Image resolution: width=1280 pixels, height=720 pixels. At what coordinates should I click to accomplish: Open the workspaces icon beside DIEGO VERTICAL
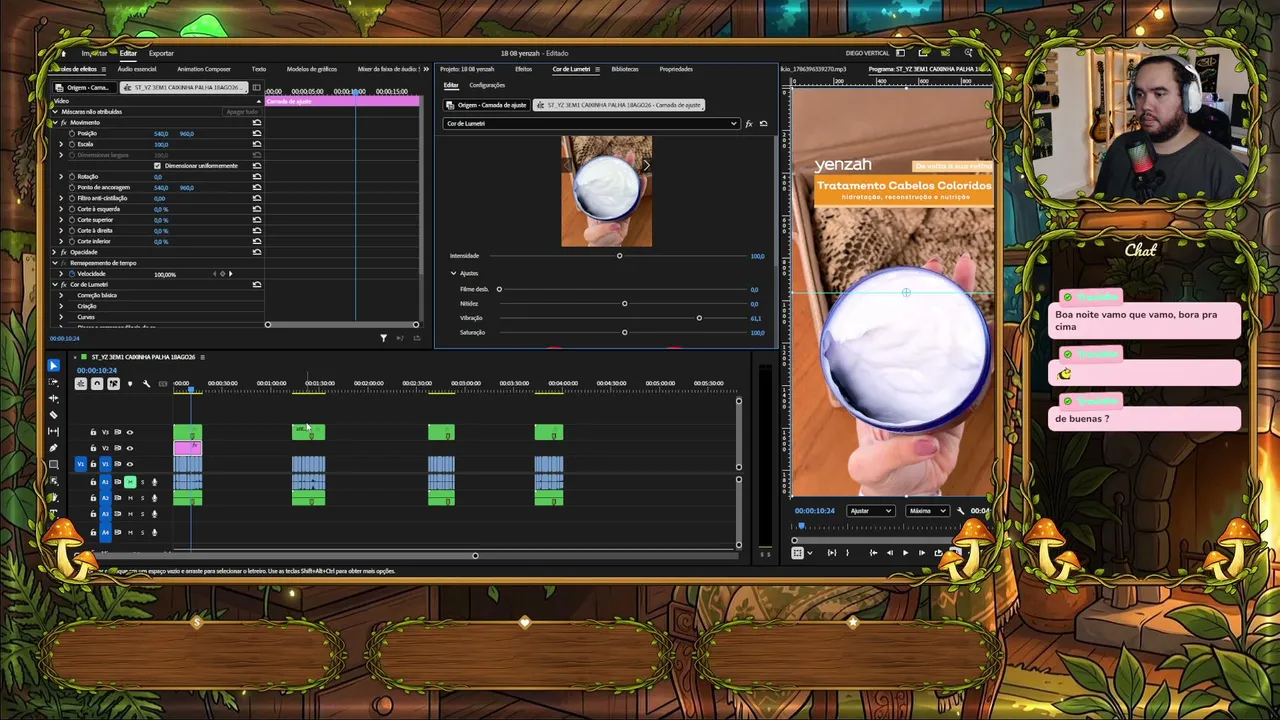click(x=901, y=53)
